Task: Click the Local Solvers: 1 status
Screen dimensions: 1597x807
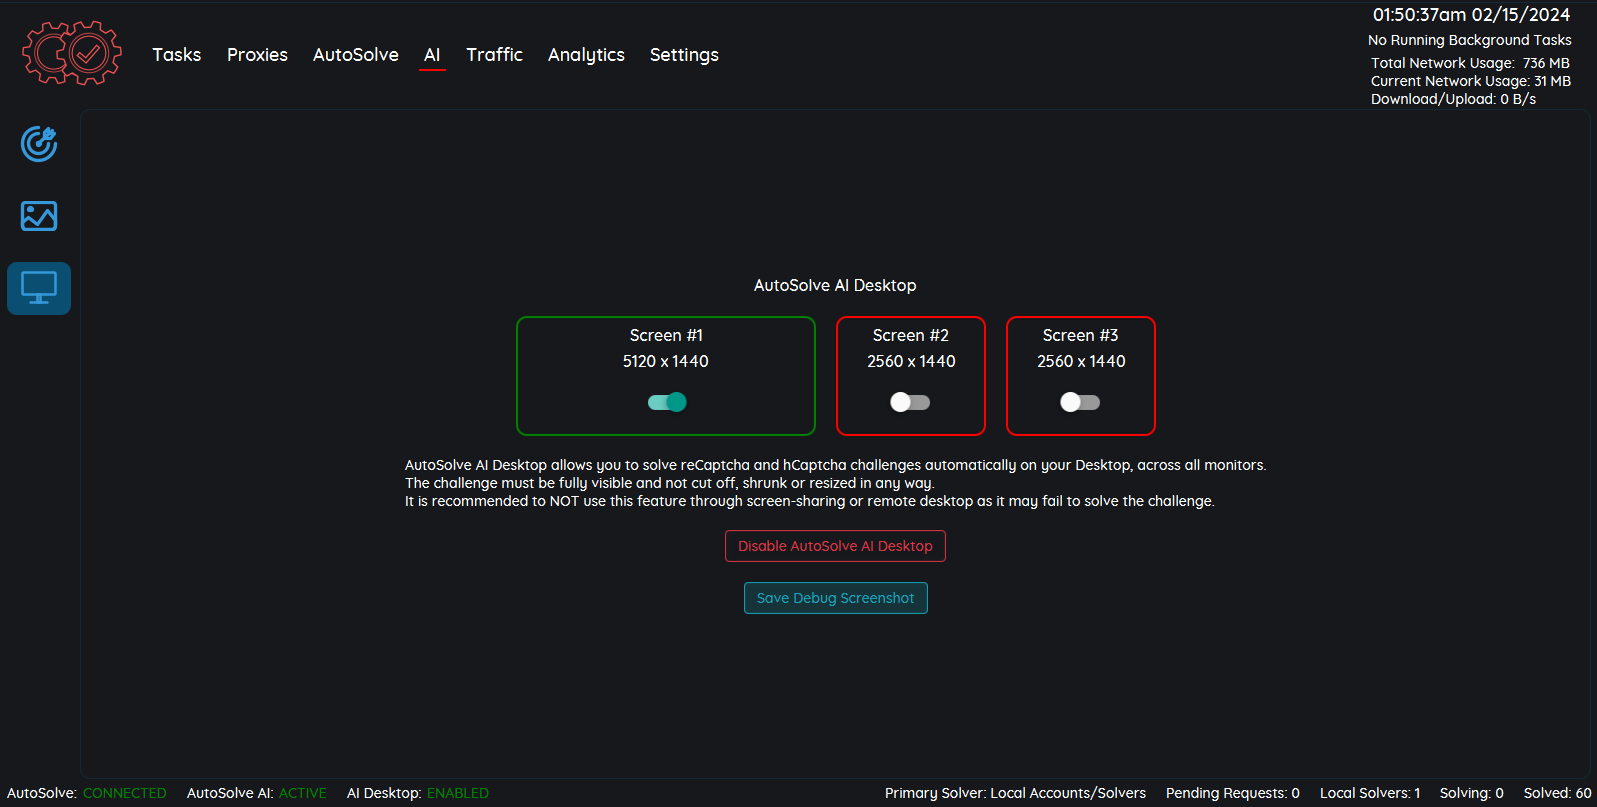Action: point(1370,793)
